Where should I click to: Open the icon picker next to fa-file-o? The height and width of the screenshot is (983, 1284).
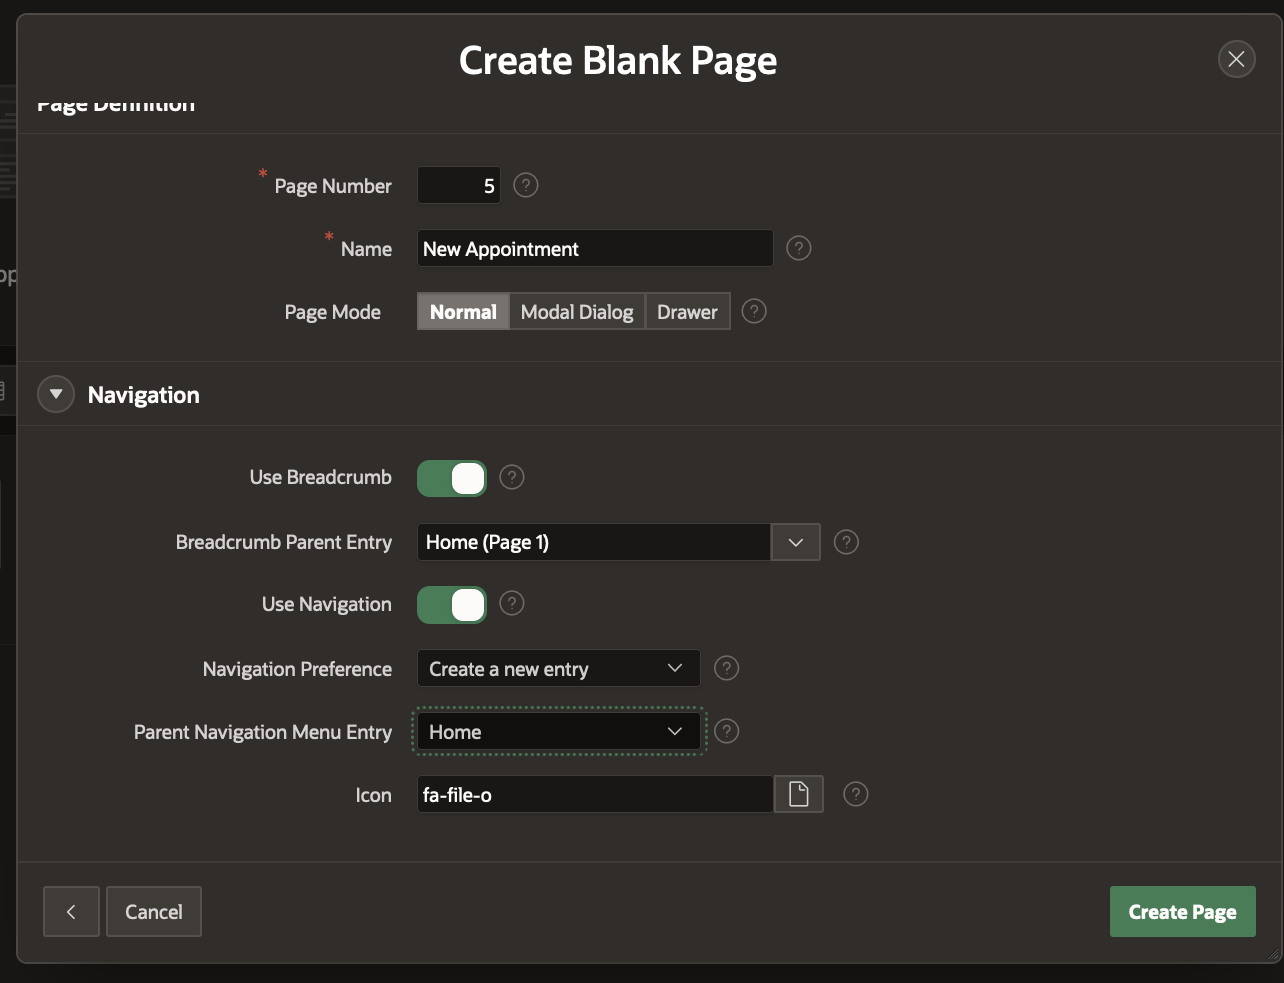798,794
